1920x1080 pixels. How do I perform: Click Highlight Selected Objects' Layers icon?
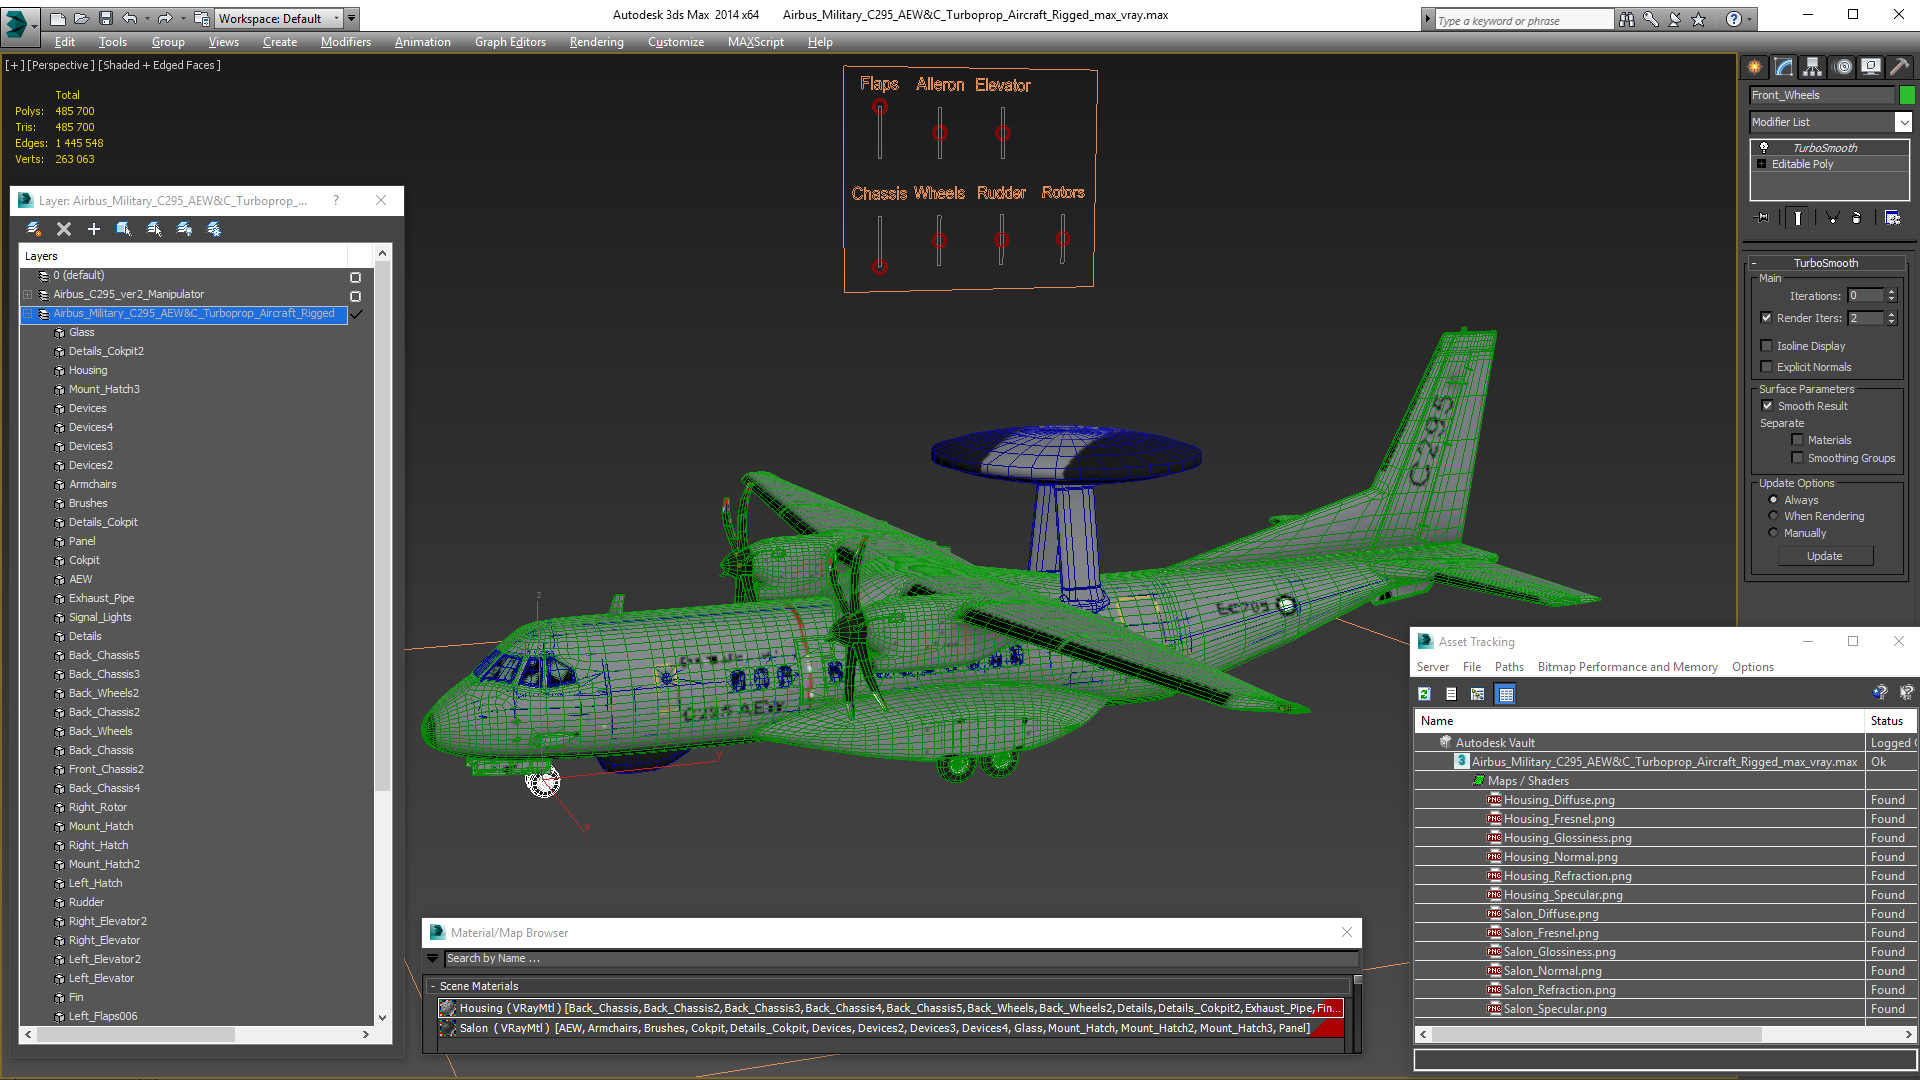point(154,229)
